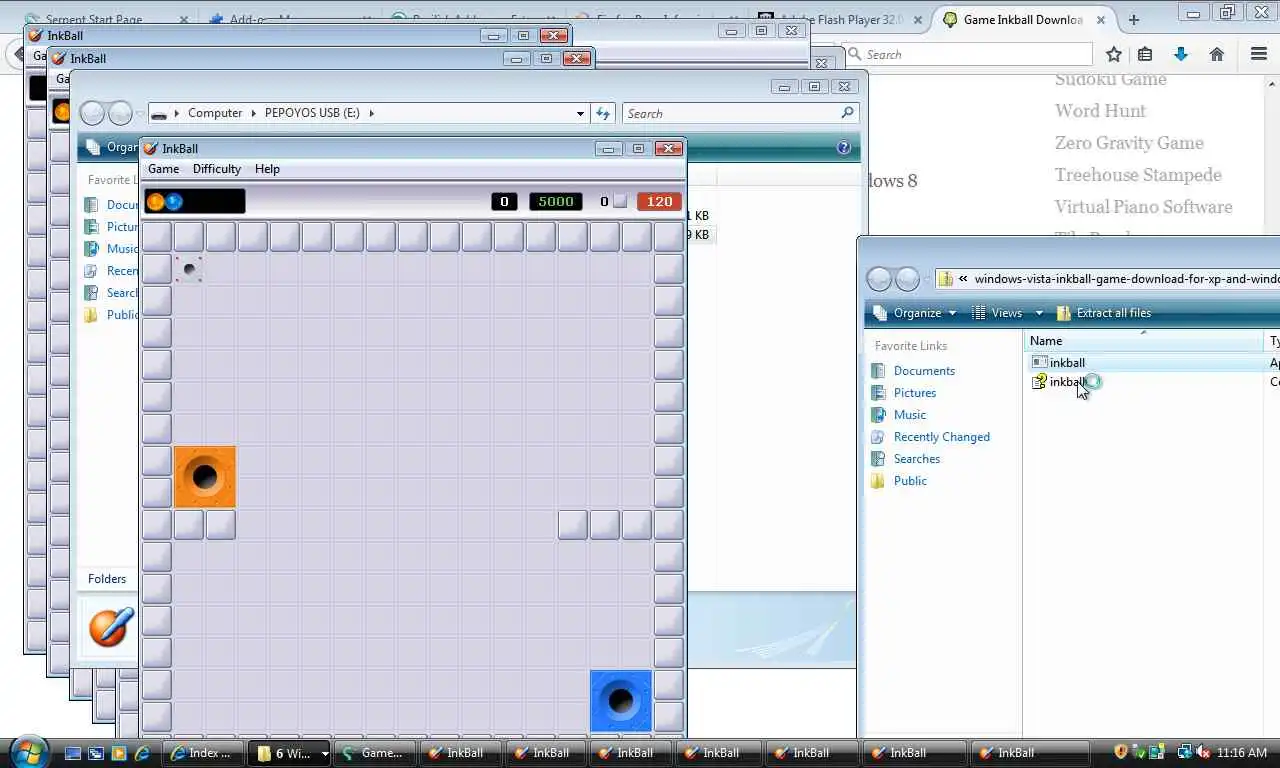
Task: Click Internet Explorer icon in Quick Launch
Action: 142,753
